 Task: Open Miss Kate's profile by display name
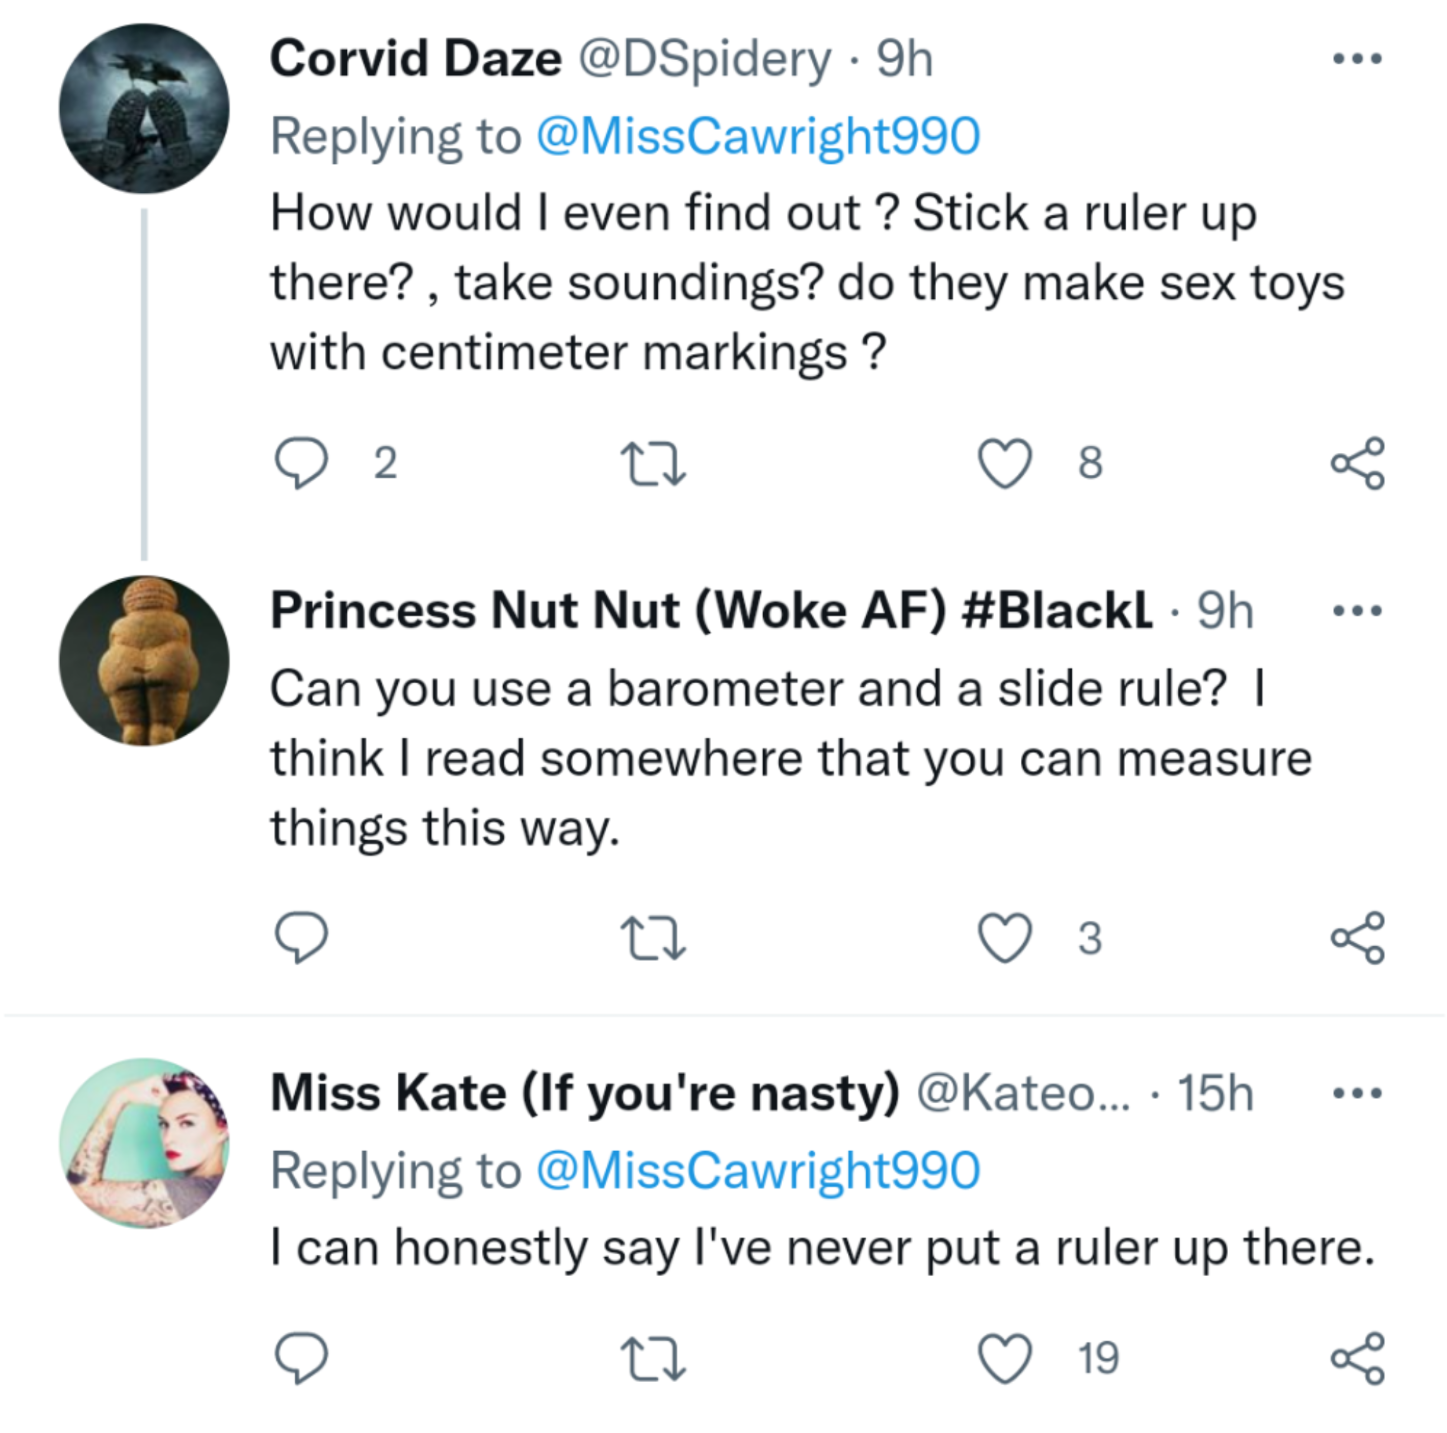pyautogui.click(x=585, y=1093)
